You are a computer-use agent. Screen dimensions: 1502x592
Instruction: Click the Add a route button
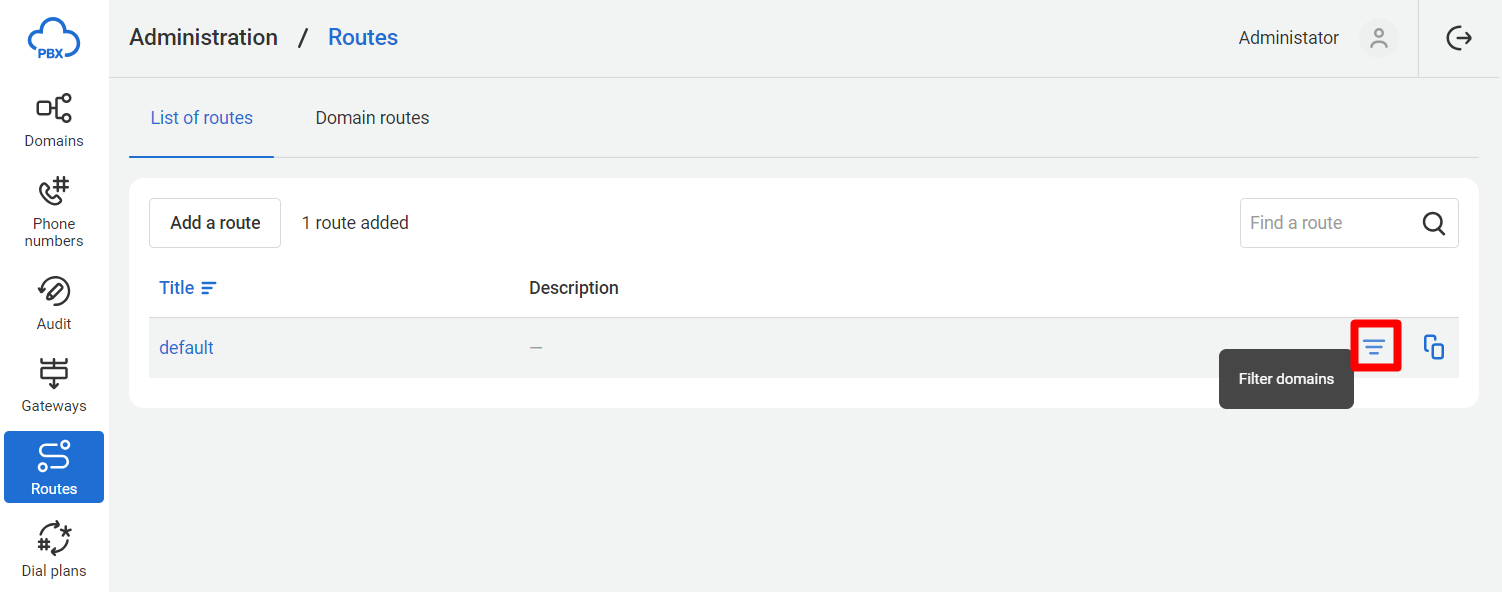[215, 223]
